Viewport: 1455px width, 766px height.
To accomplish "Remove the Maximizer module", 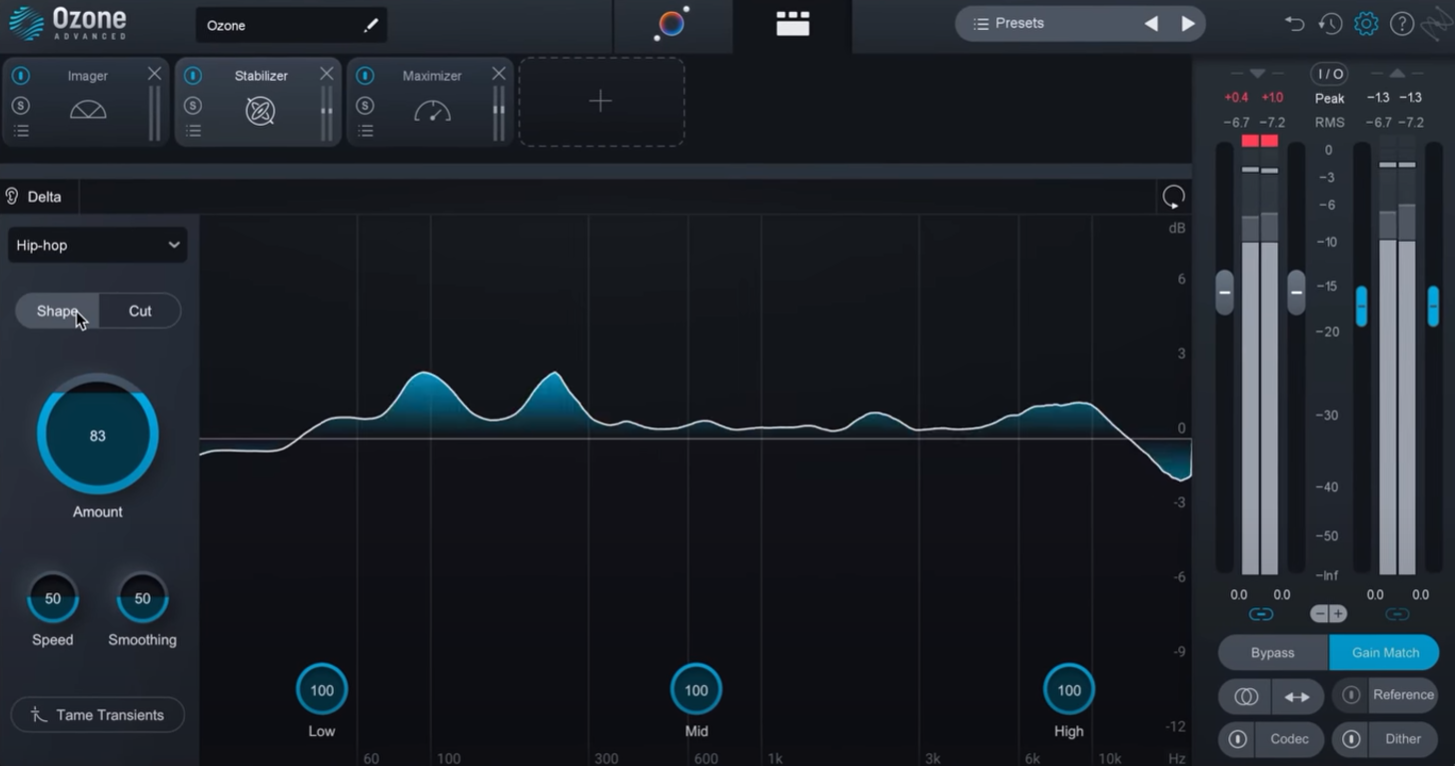I will (x=498, y=74).
